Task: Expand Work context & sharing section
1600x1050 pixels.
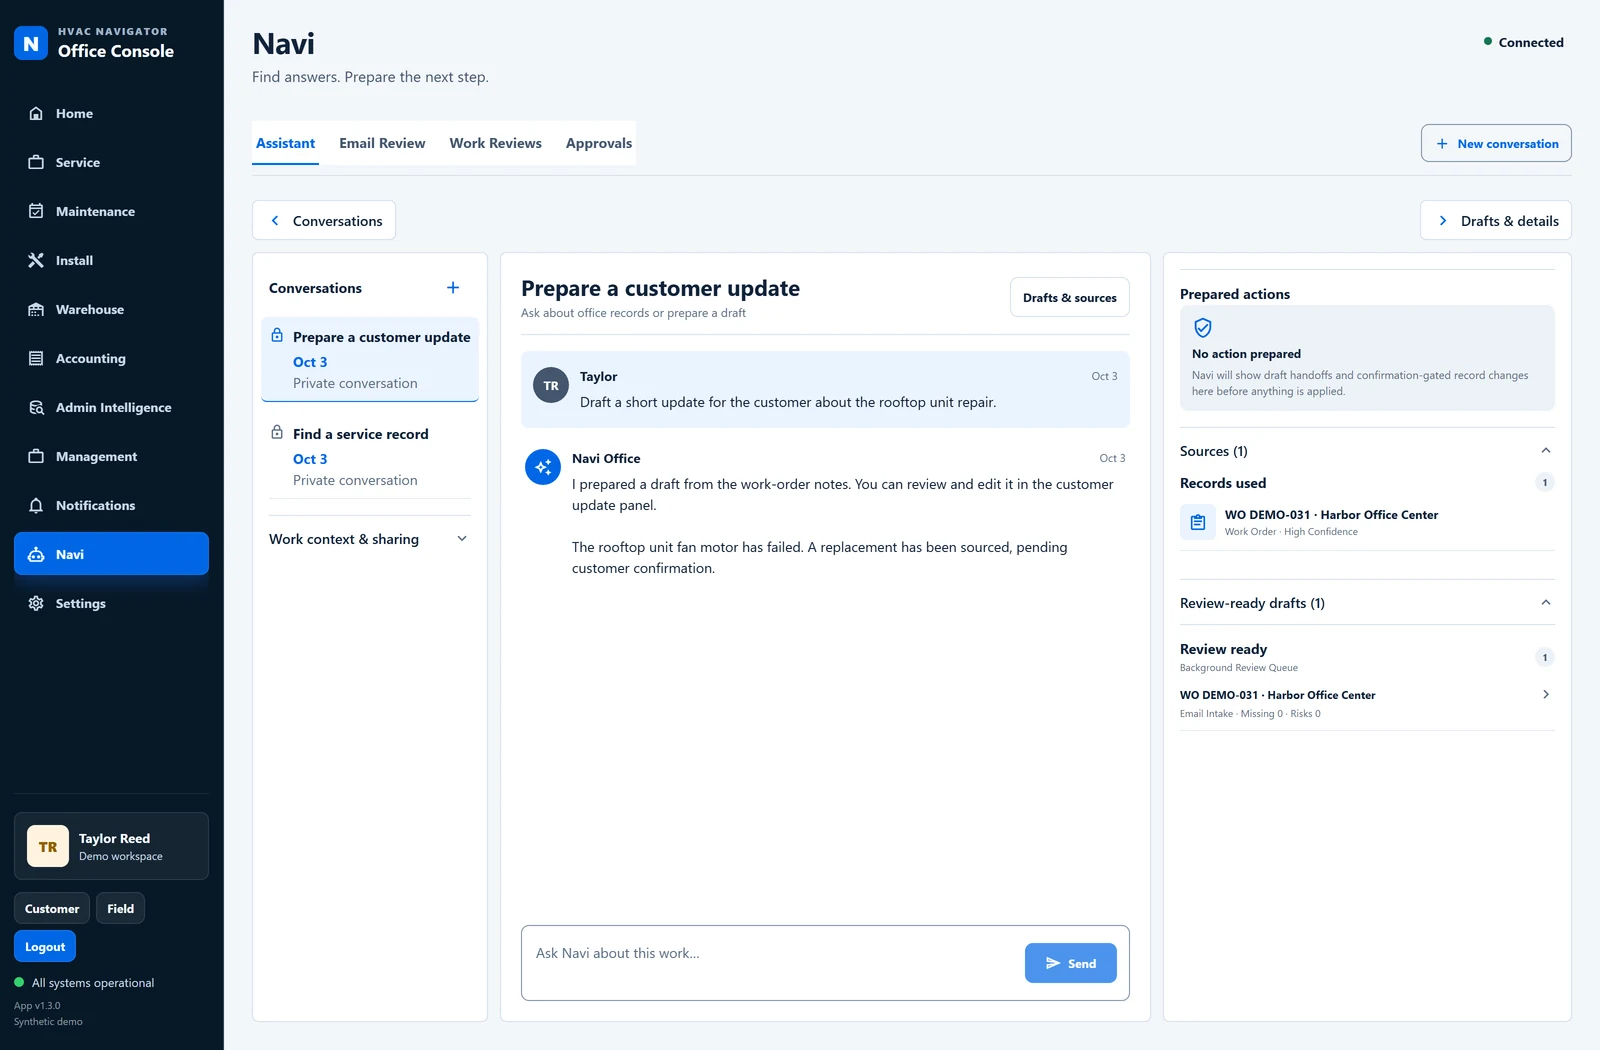Action: [369, 539]
